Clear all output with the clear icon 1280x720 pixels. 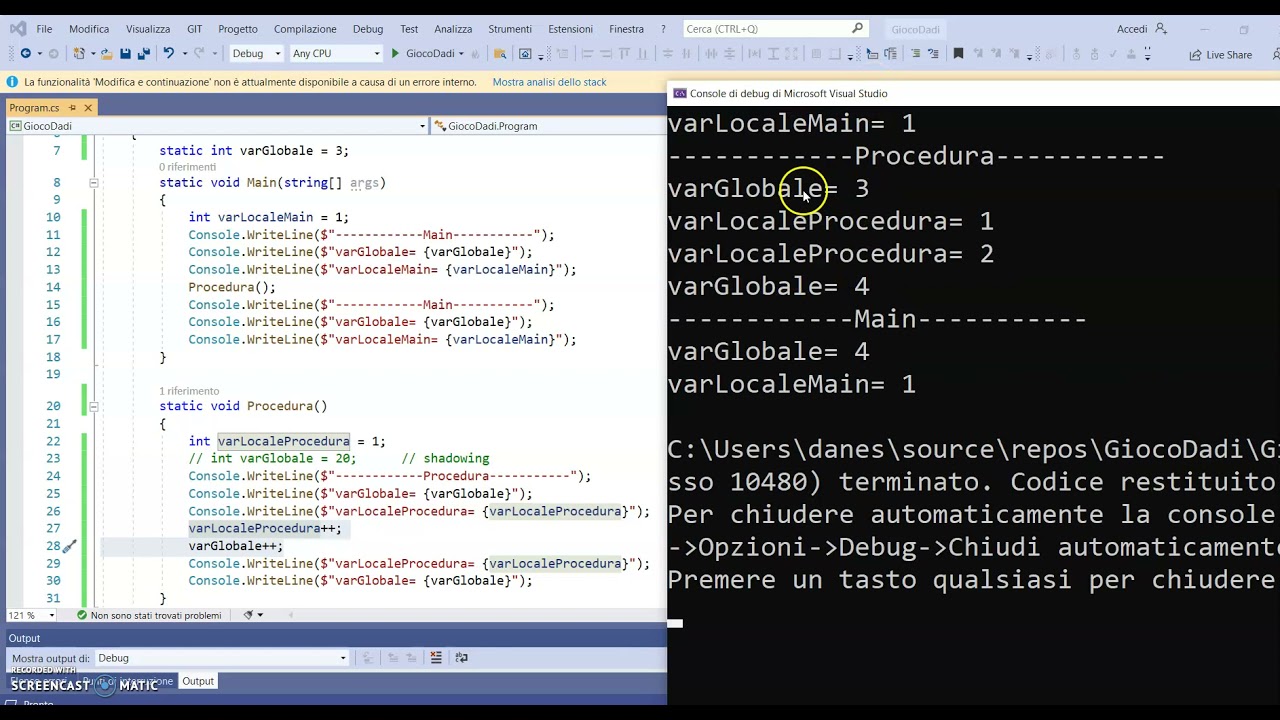[436, 657]
